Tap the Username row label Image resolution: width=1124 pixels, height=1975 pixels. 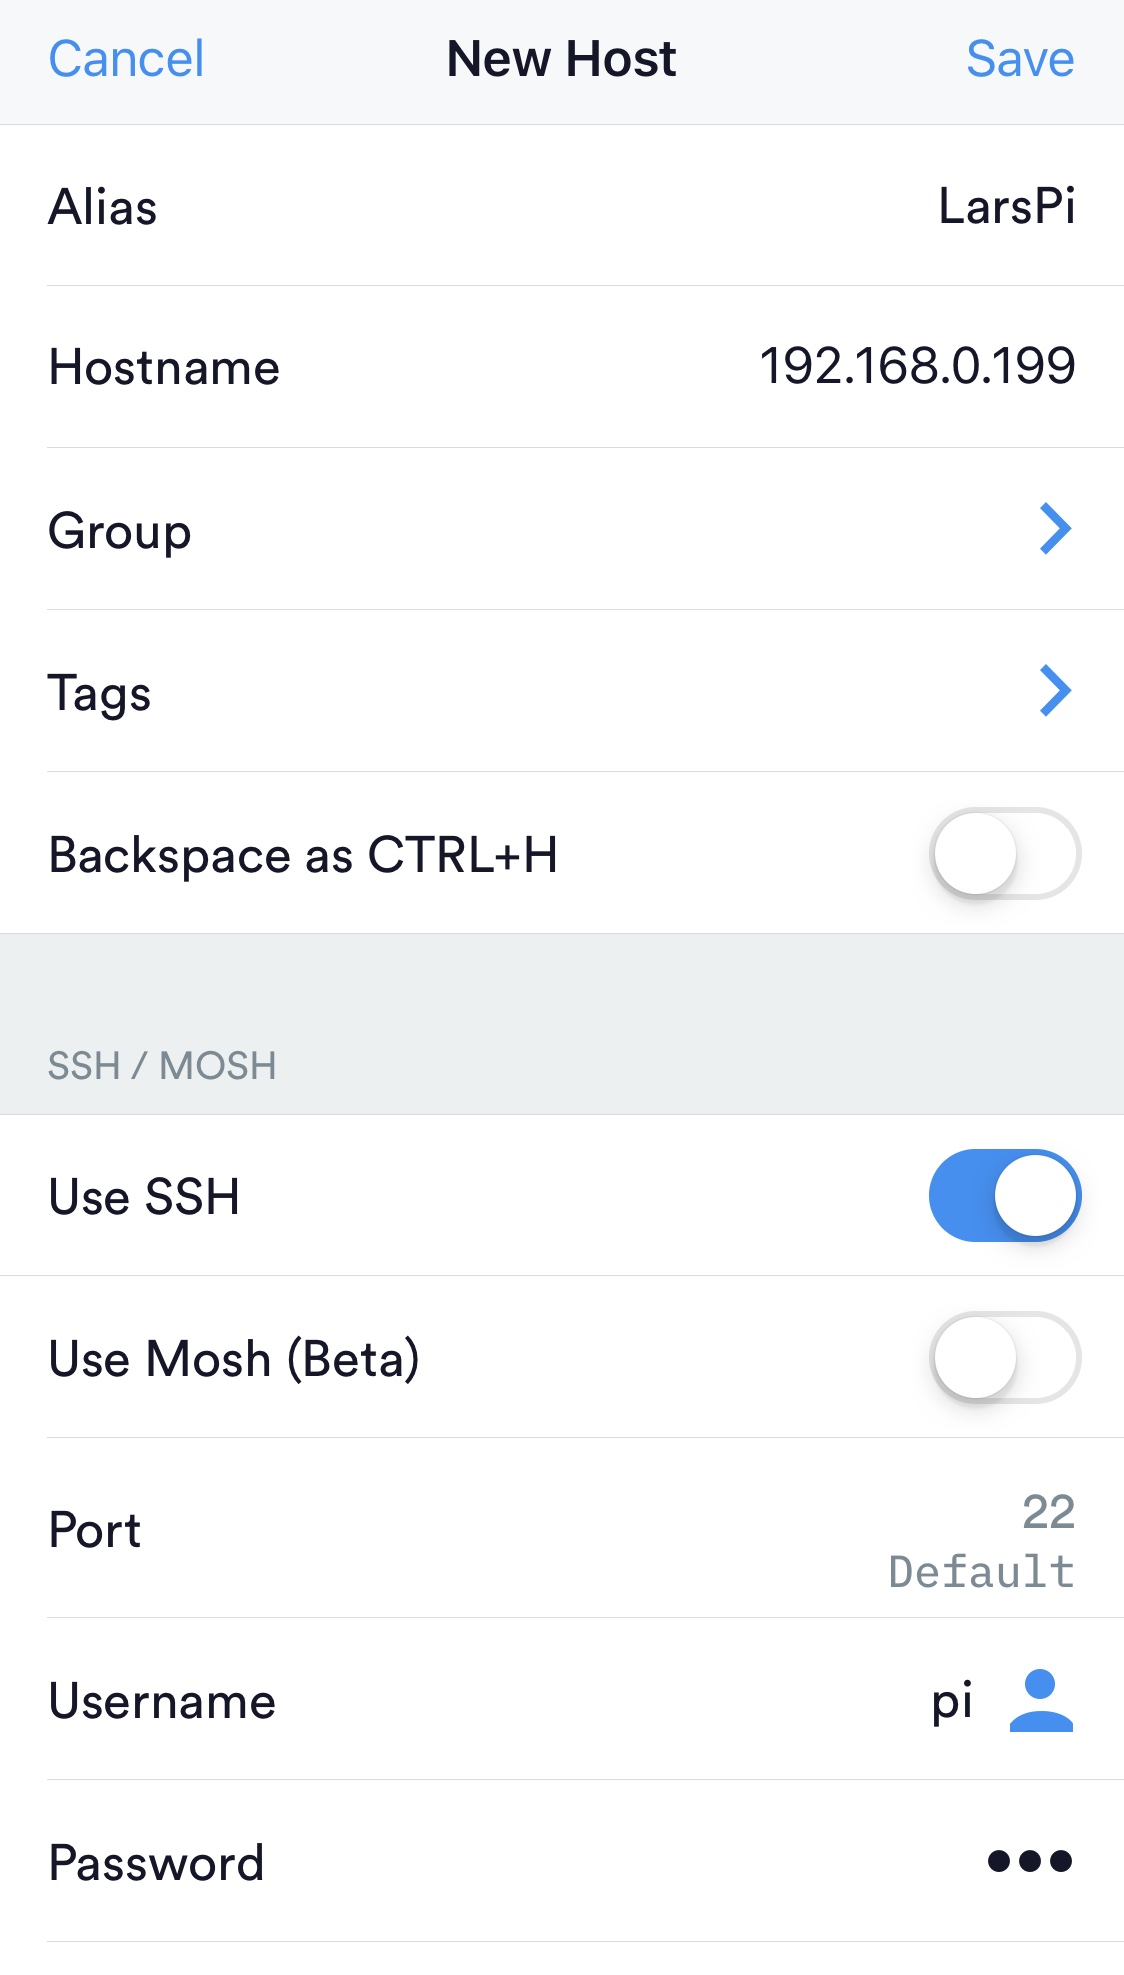pos(162,1702)
